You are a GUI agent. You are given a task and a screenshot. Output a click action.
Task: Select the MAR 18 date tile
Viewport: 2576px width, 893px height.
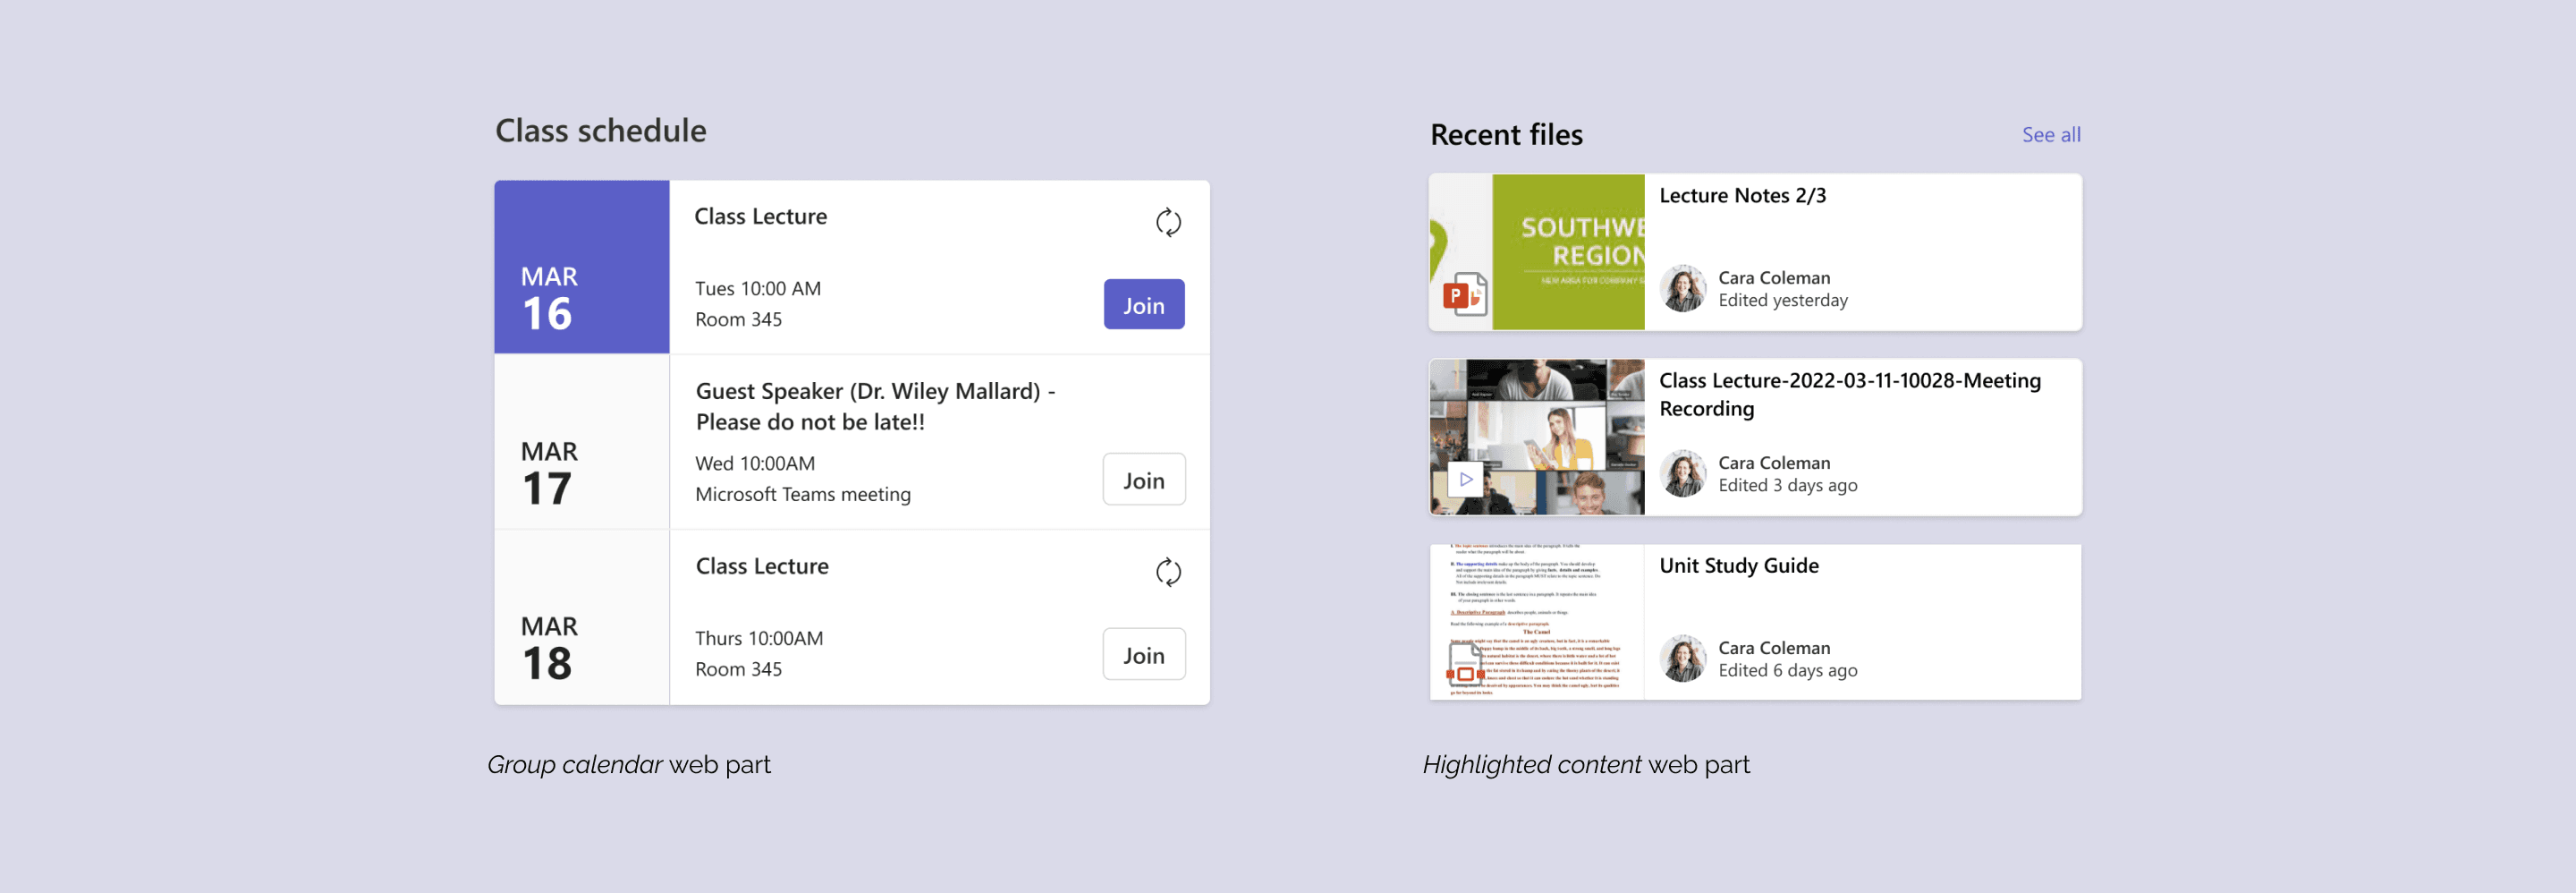(x=581, y=617)
